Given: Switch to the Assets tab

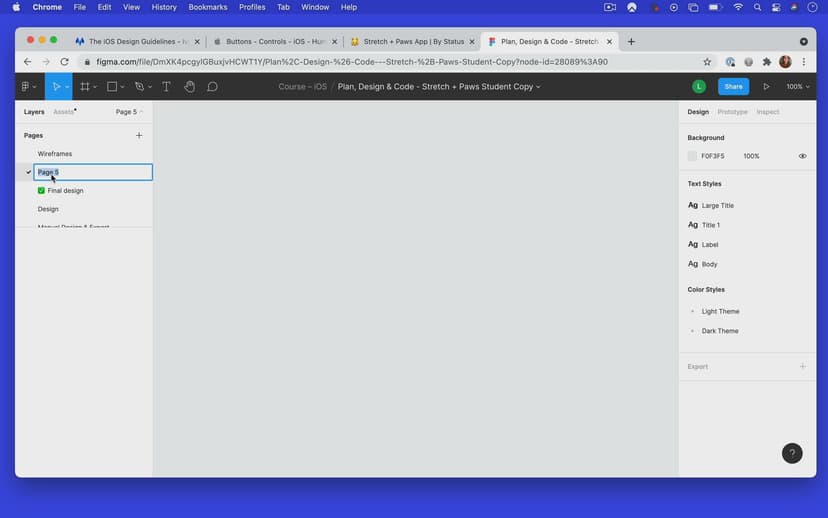Looking at the screenshot, I should (63, 112).
